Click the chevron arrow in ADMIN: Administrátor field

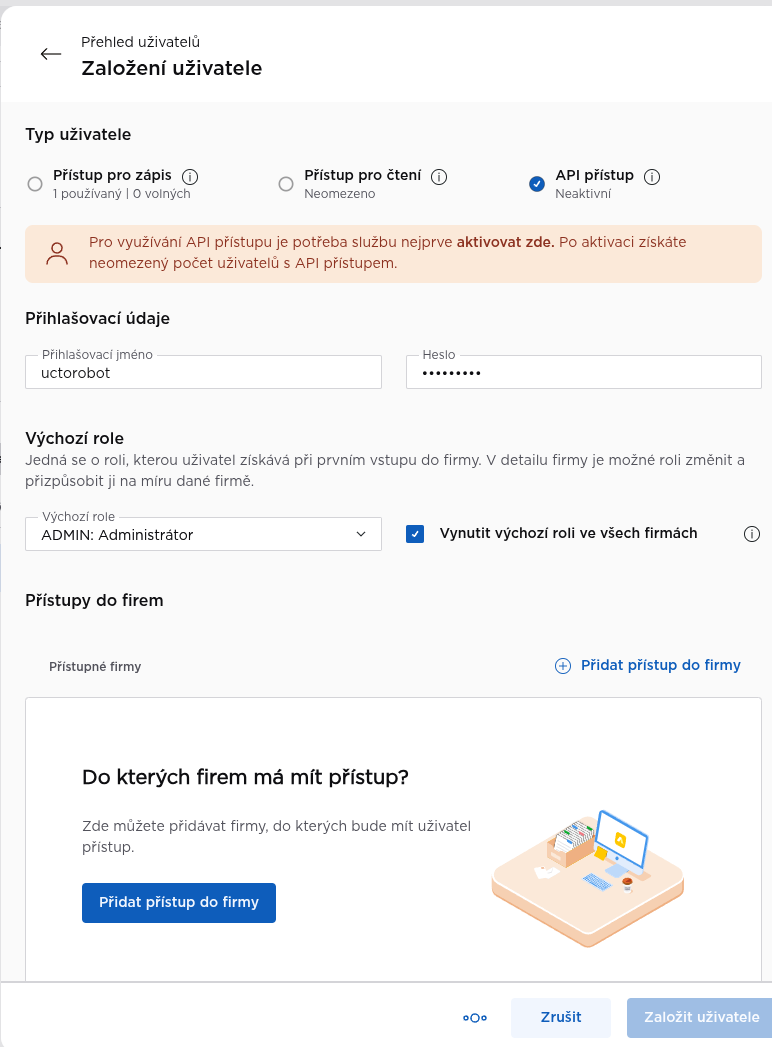click(361, 534)
